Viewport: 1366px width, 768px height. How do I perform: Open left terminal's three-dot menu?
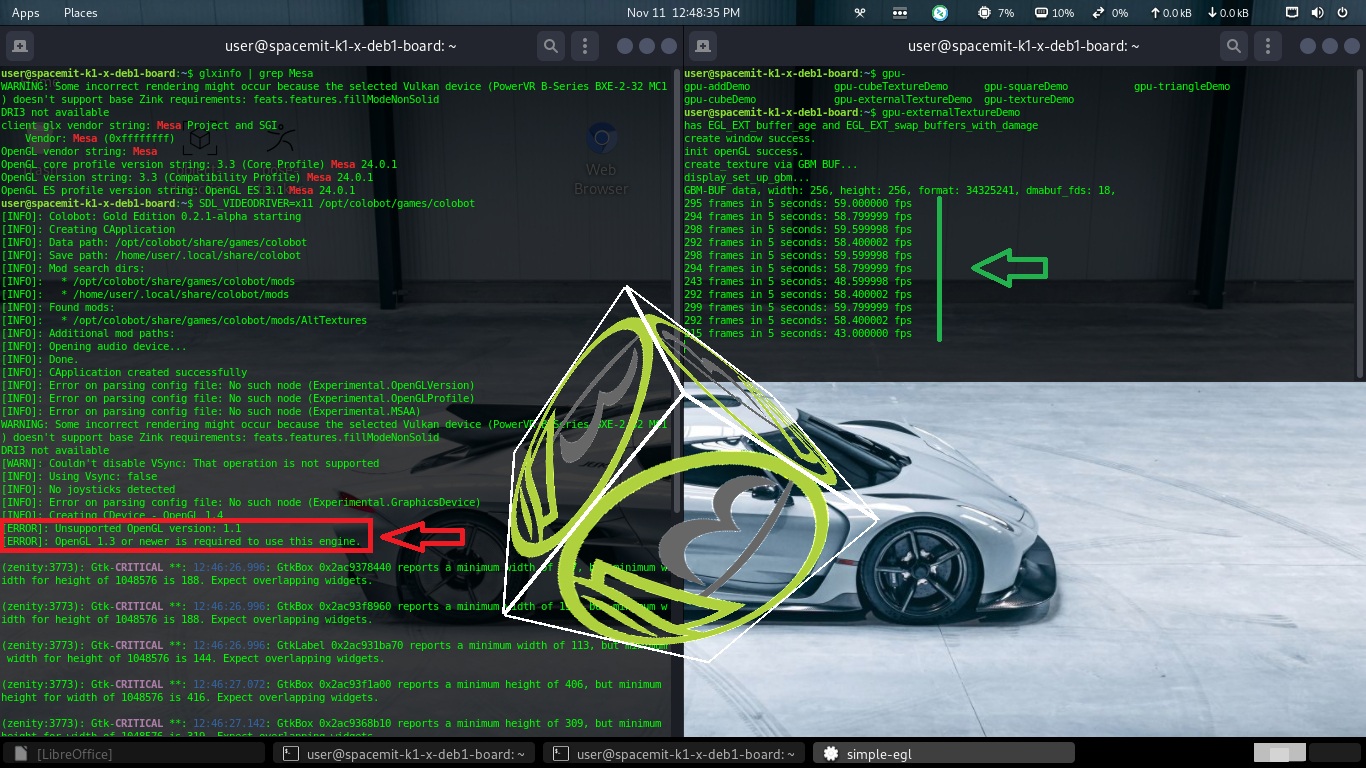[x=585, y=46]
